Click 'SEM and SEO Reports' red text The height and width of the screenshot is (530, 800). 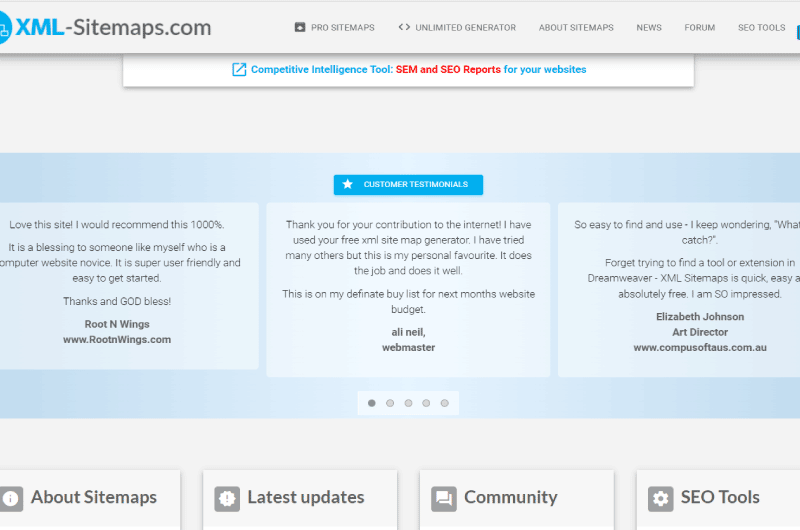click(448, 69)
